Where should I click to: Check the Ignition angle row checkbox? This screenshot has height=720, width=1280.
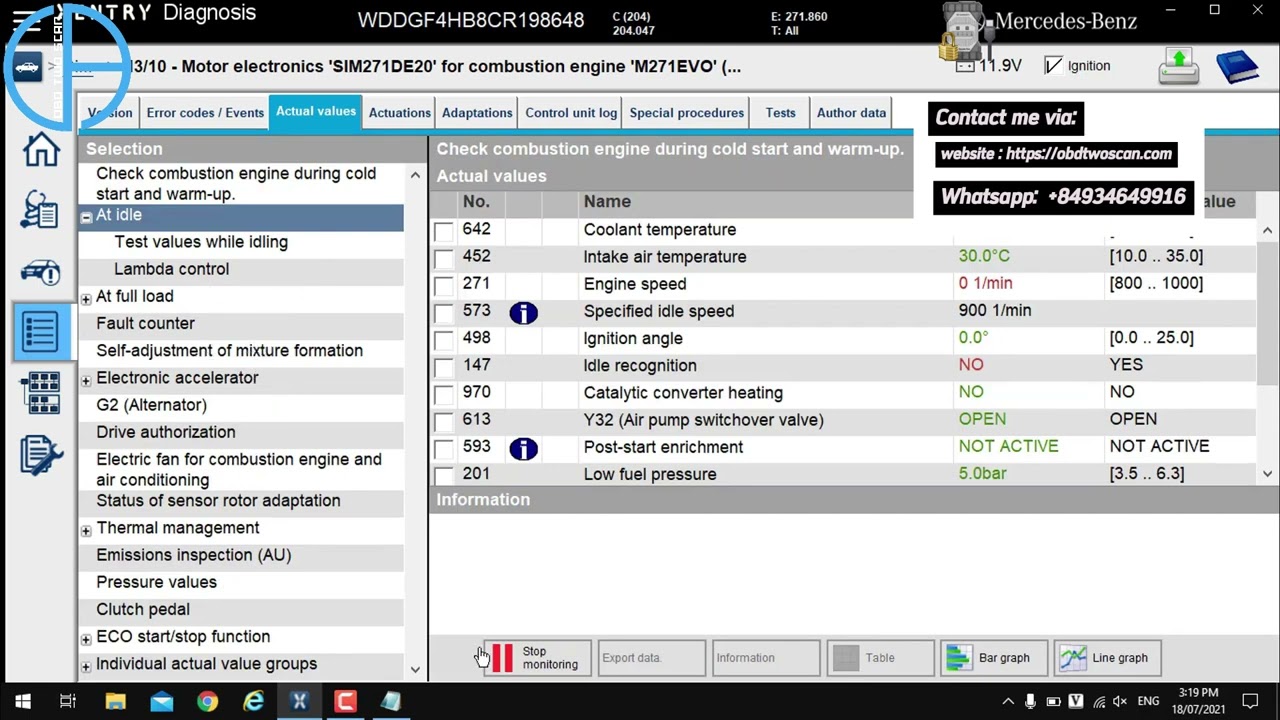click(x=444, y=339)
